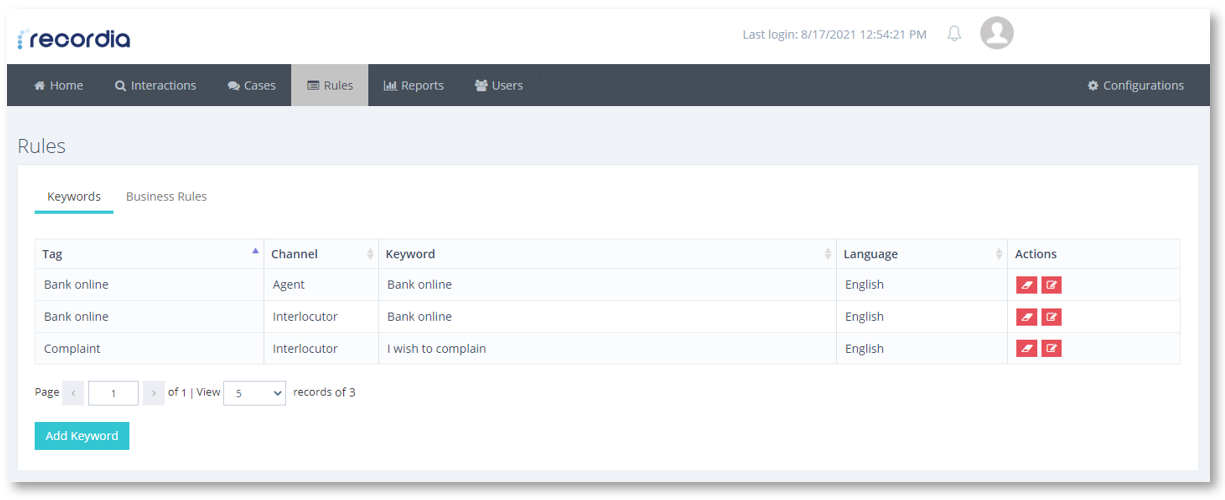Edit the Bank online Agent keyword

coord(1051,285)
